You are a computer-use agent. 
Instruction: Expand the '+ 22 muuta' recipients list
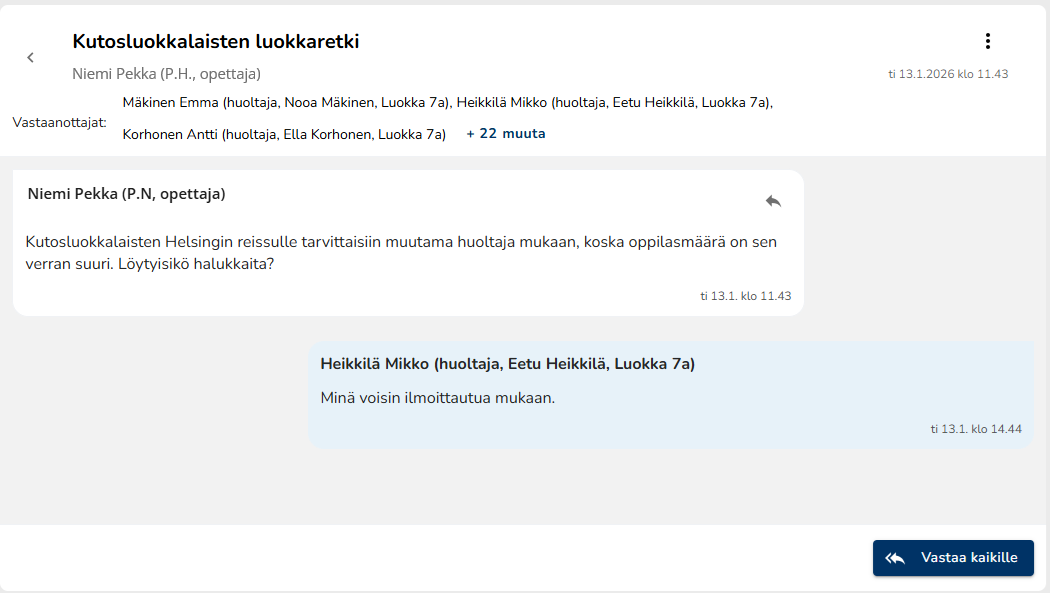point(506,134)
